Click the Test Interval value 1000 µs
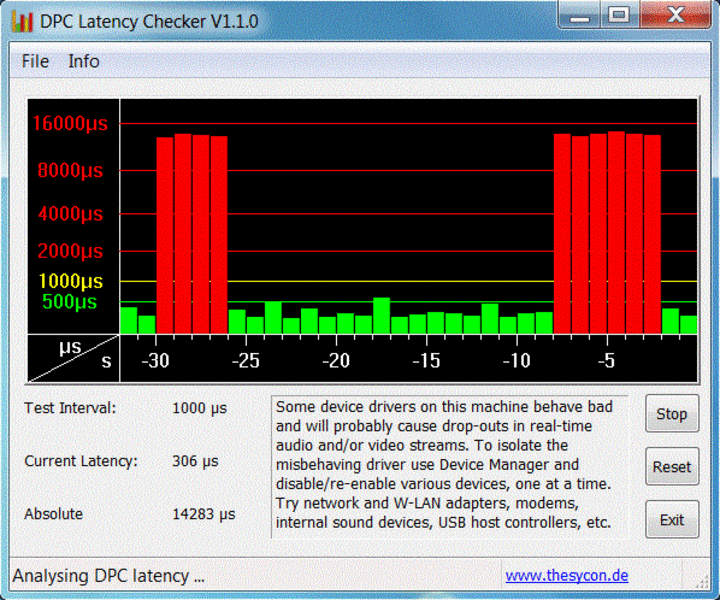This screenshot has width=720, height=600. tap(199, 408)
